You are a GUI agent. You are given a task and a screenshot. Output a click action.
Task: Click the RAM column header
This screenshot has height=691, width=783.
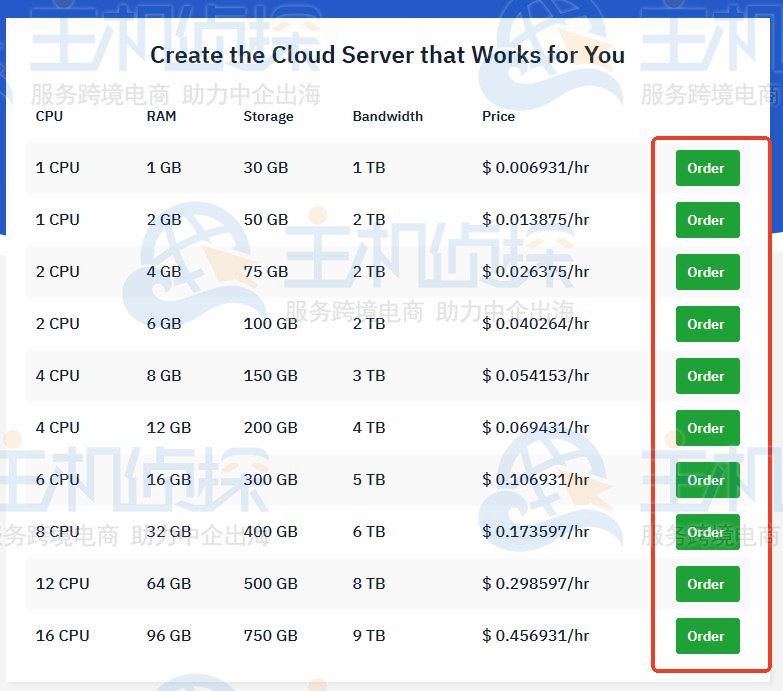pyautogui.click(x=161, y=116)
